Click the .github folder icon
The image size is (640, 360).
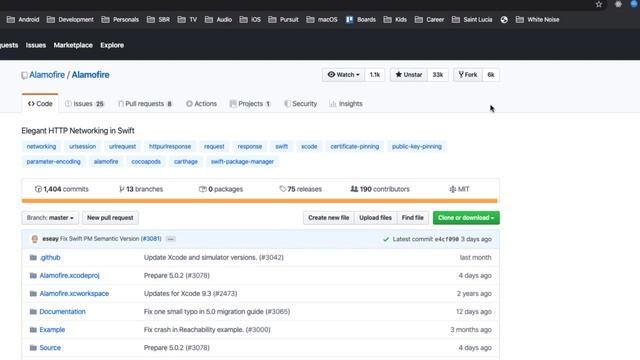tap(33, 258)
